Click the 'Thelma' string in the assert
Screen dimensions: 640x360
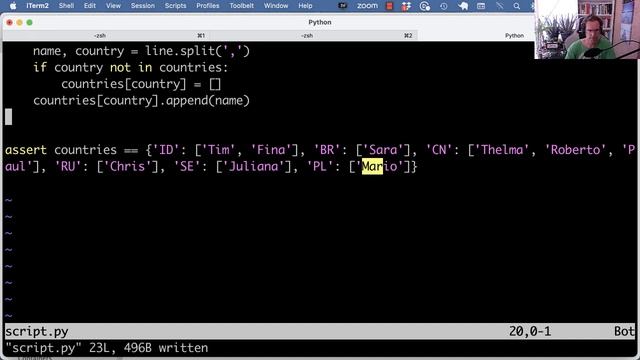502,150
